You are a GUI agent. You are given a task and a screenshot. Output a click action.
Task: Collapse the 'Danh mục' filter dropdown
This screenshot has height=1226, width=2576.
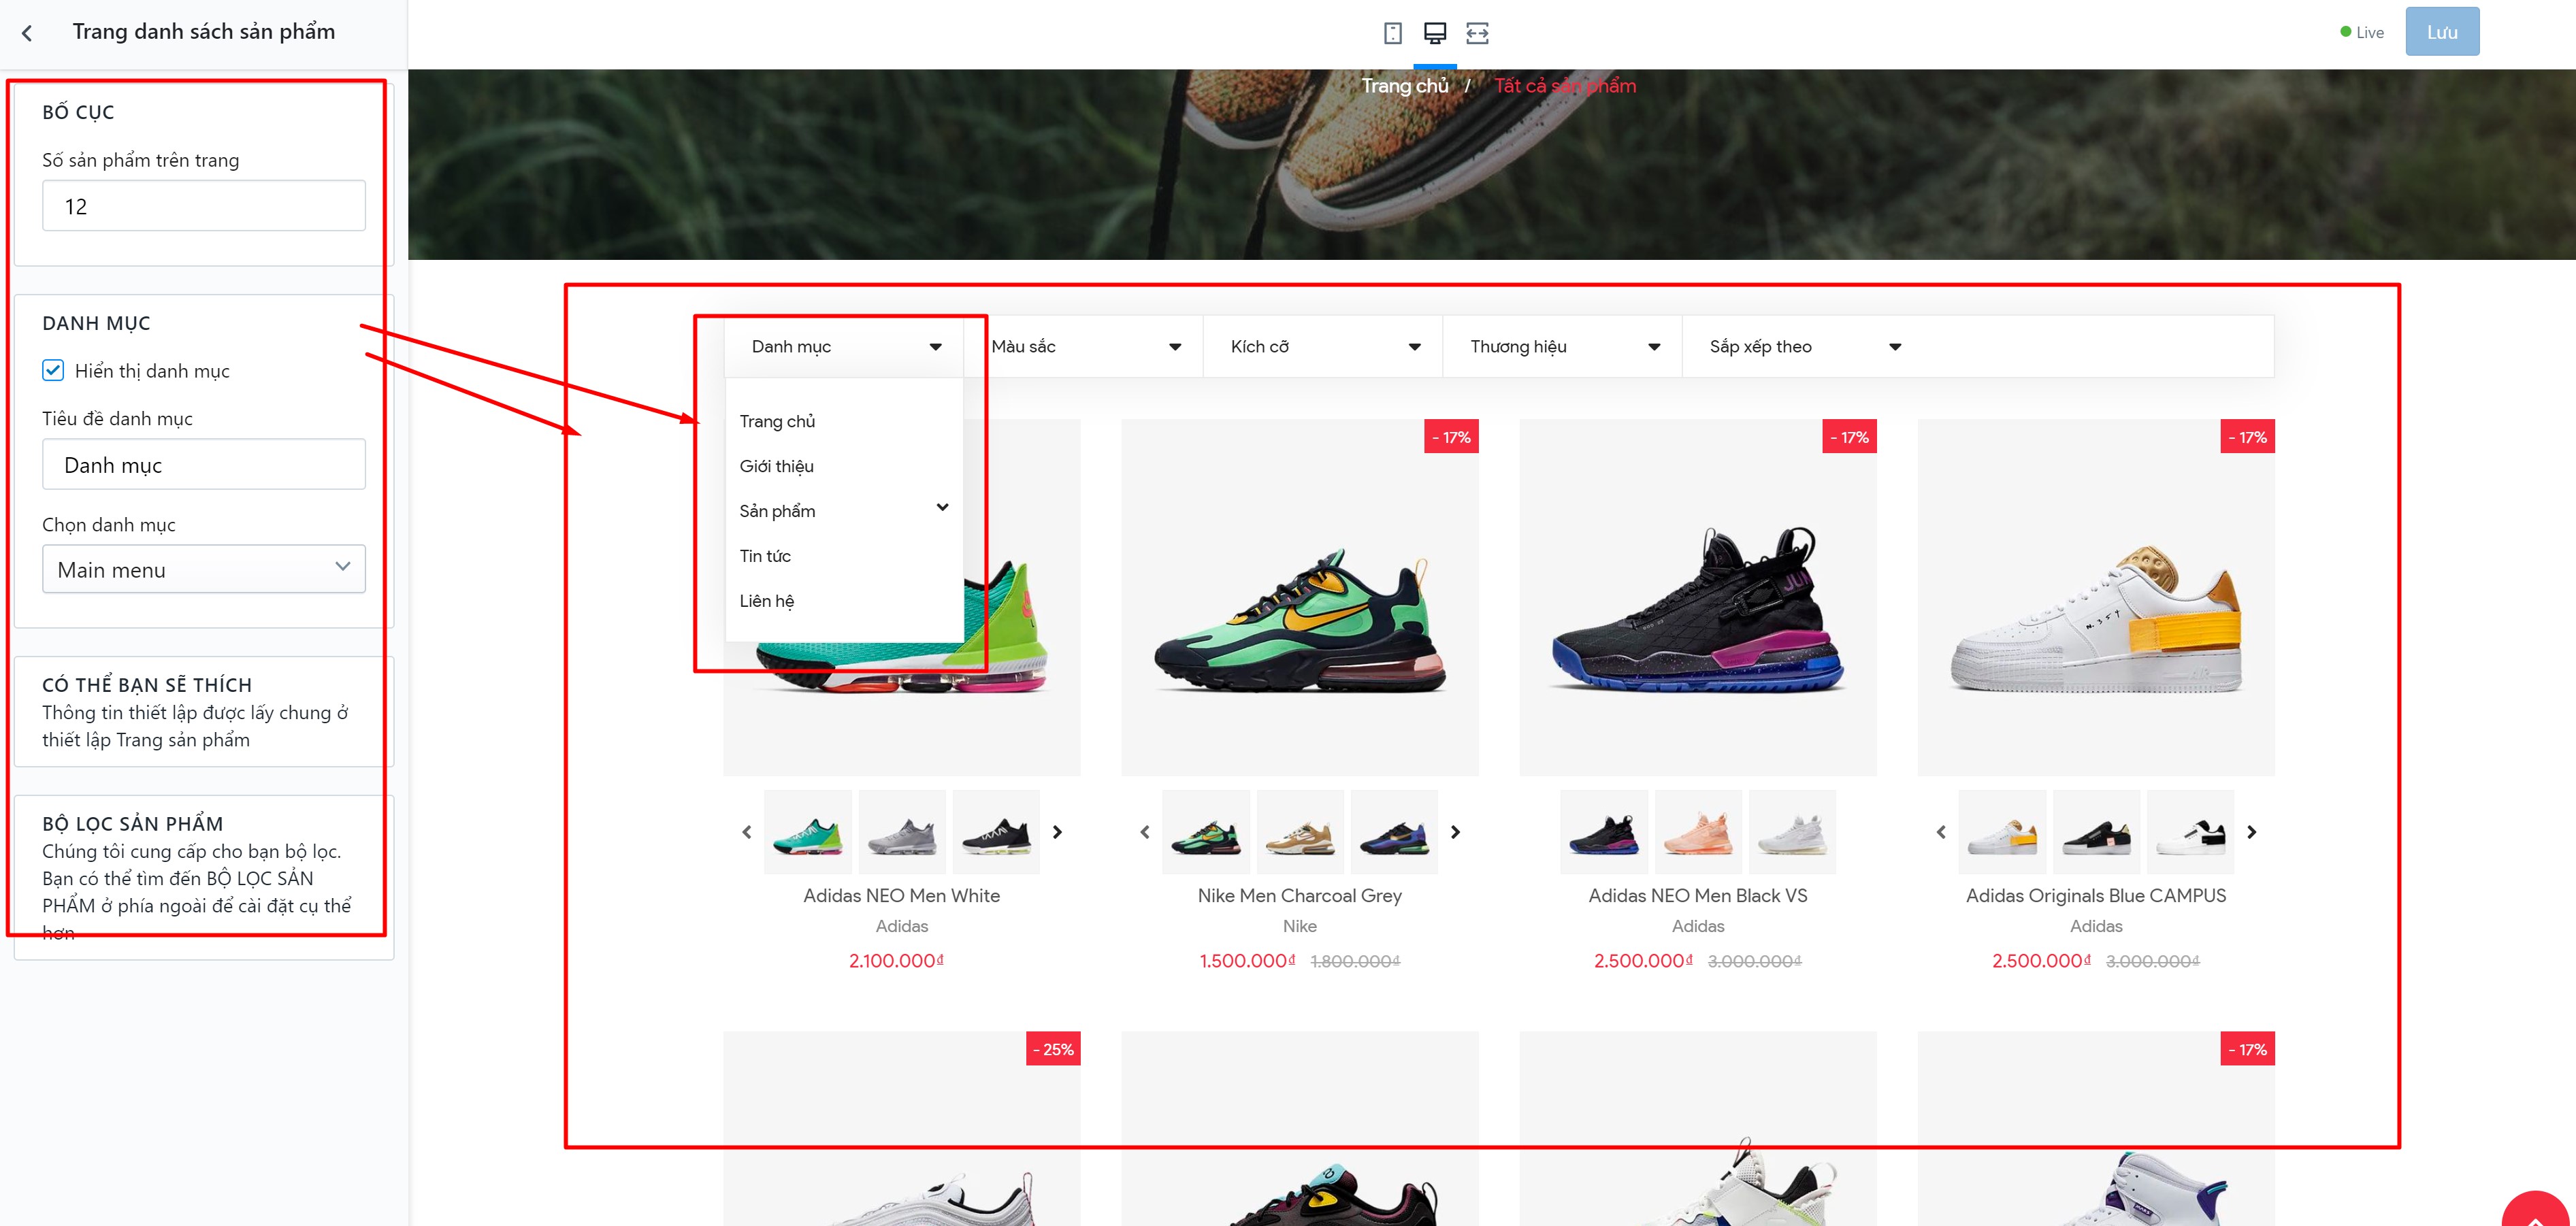click(x=844, y=347)
